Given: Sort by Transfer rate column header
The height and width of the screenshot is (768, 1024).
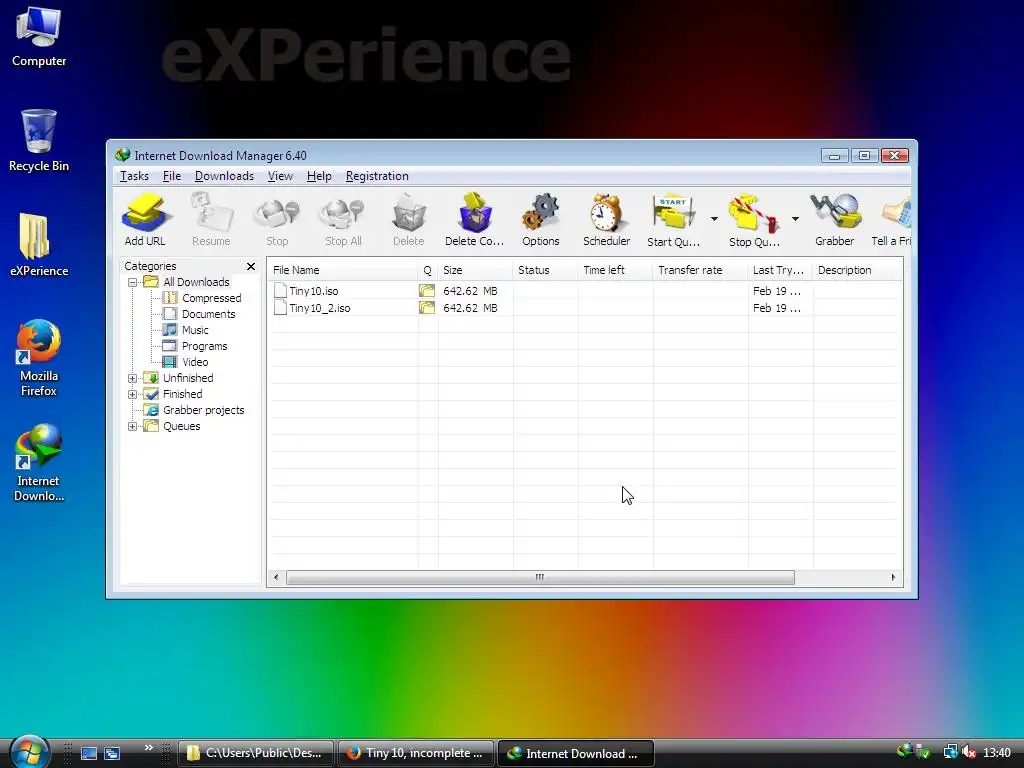Looking at the screenshot, I should click(700, 270).
